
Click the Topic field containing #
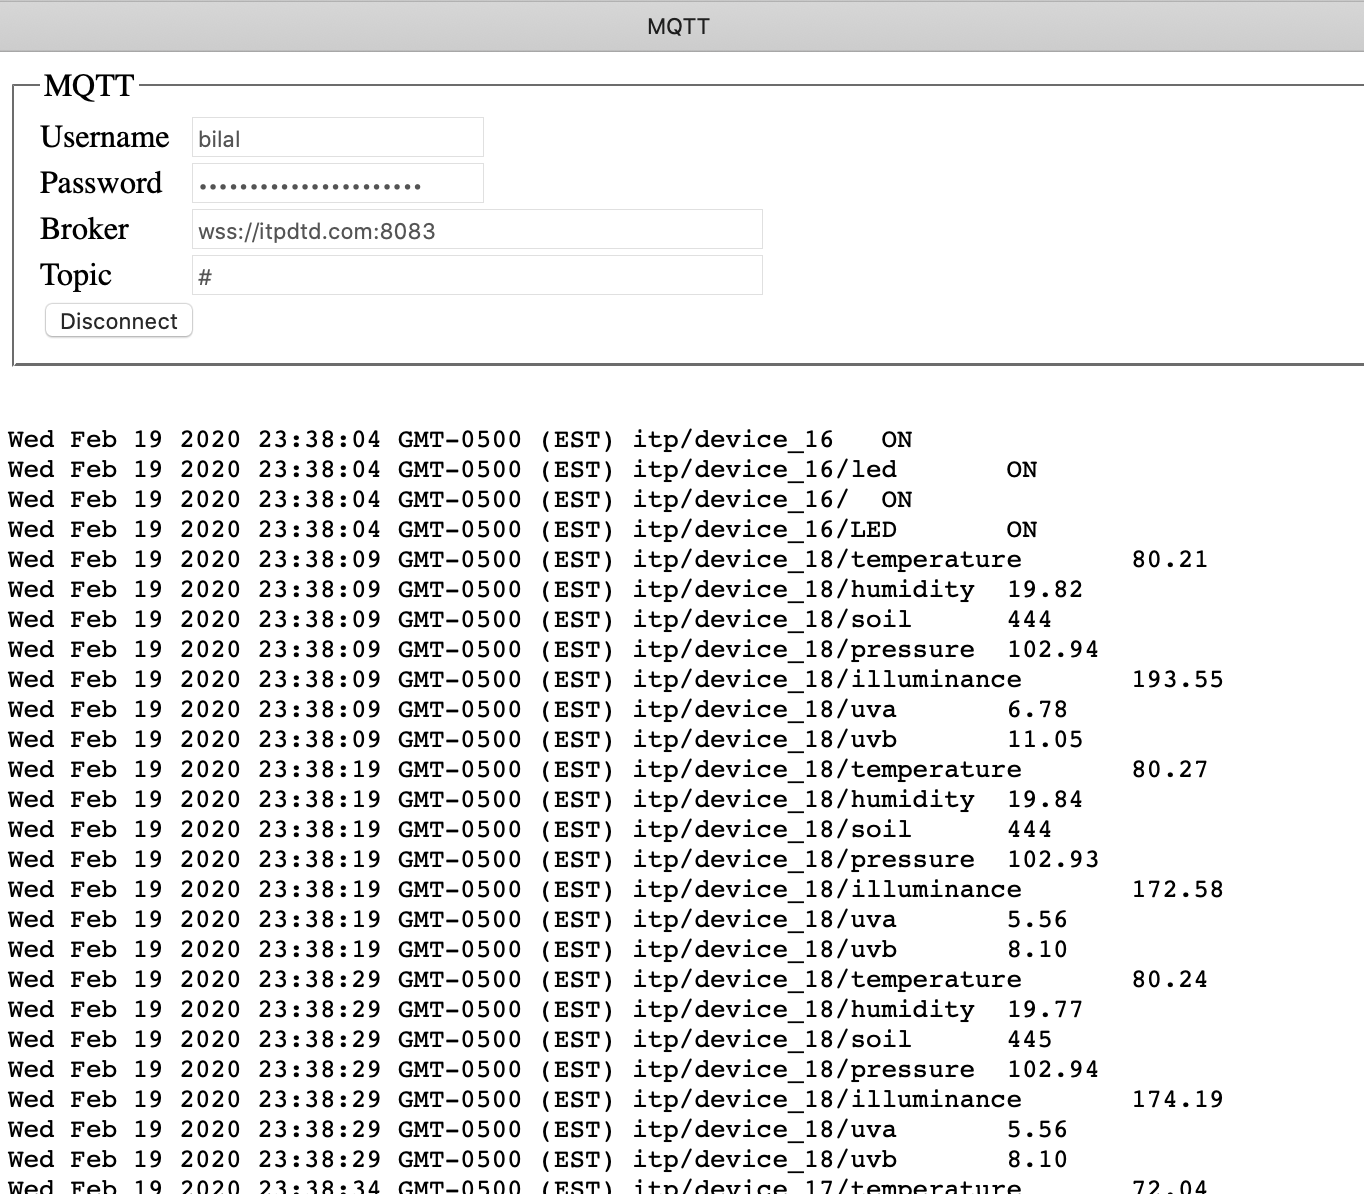477,275
